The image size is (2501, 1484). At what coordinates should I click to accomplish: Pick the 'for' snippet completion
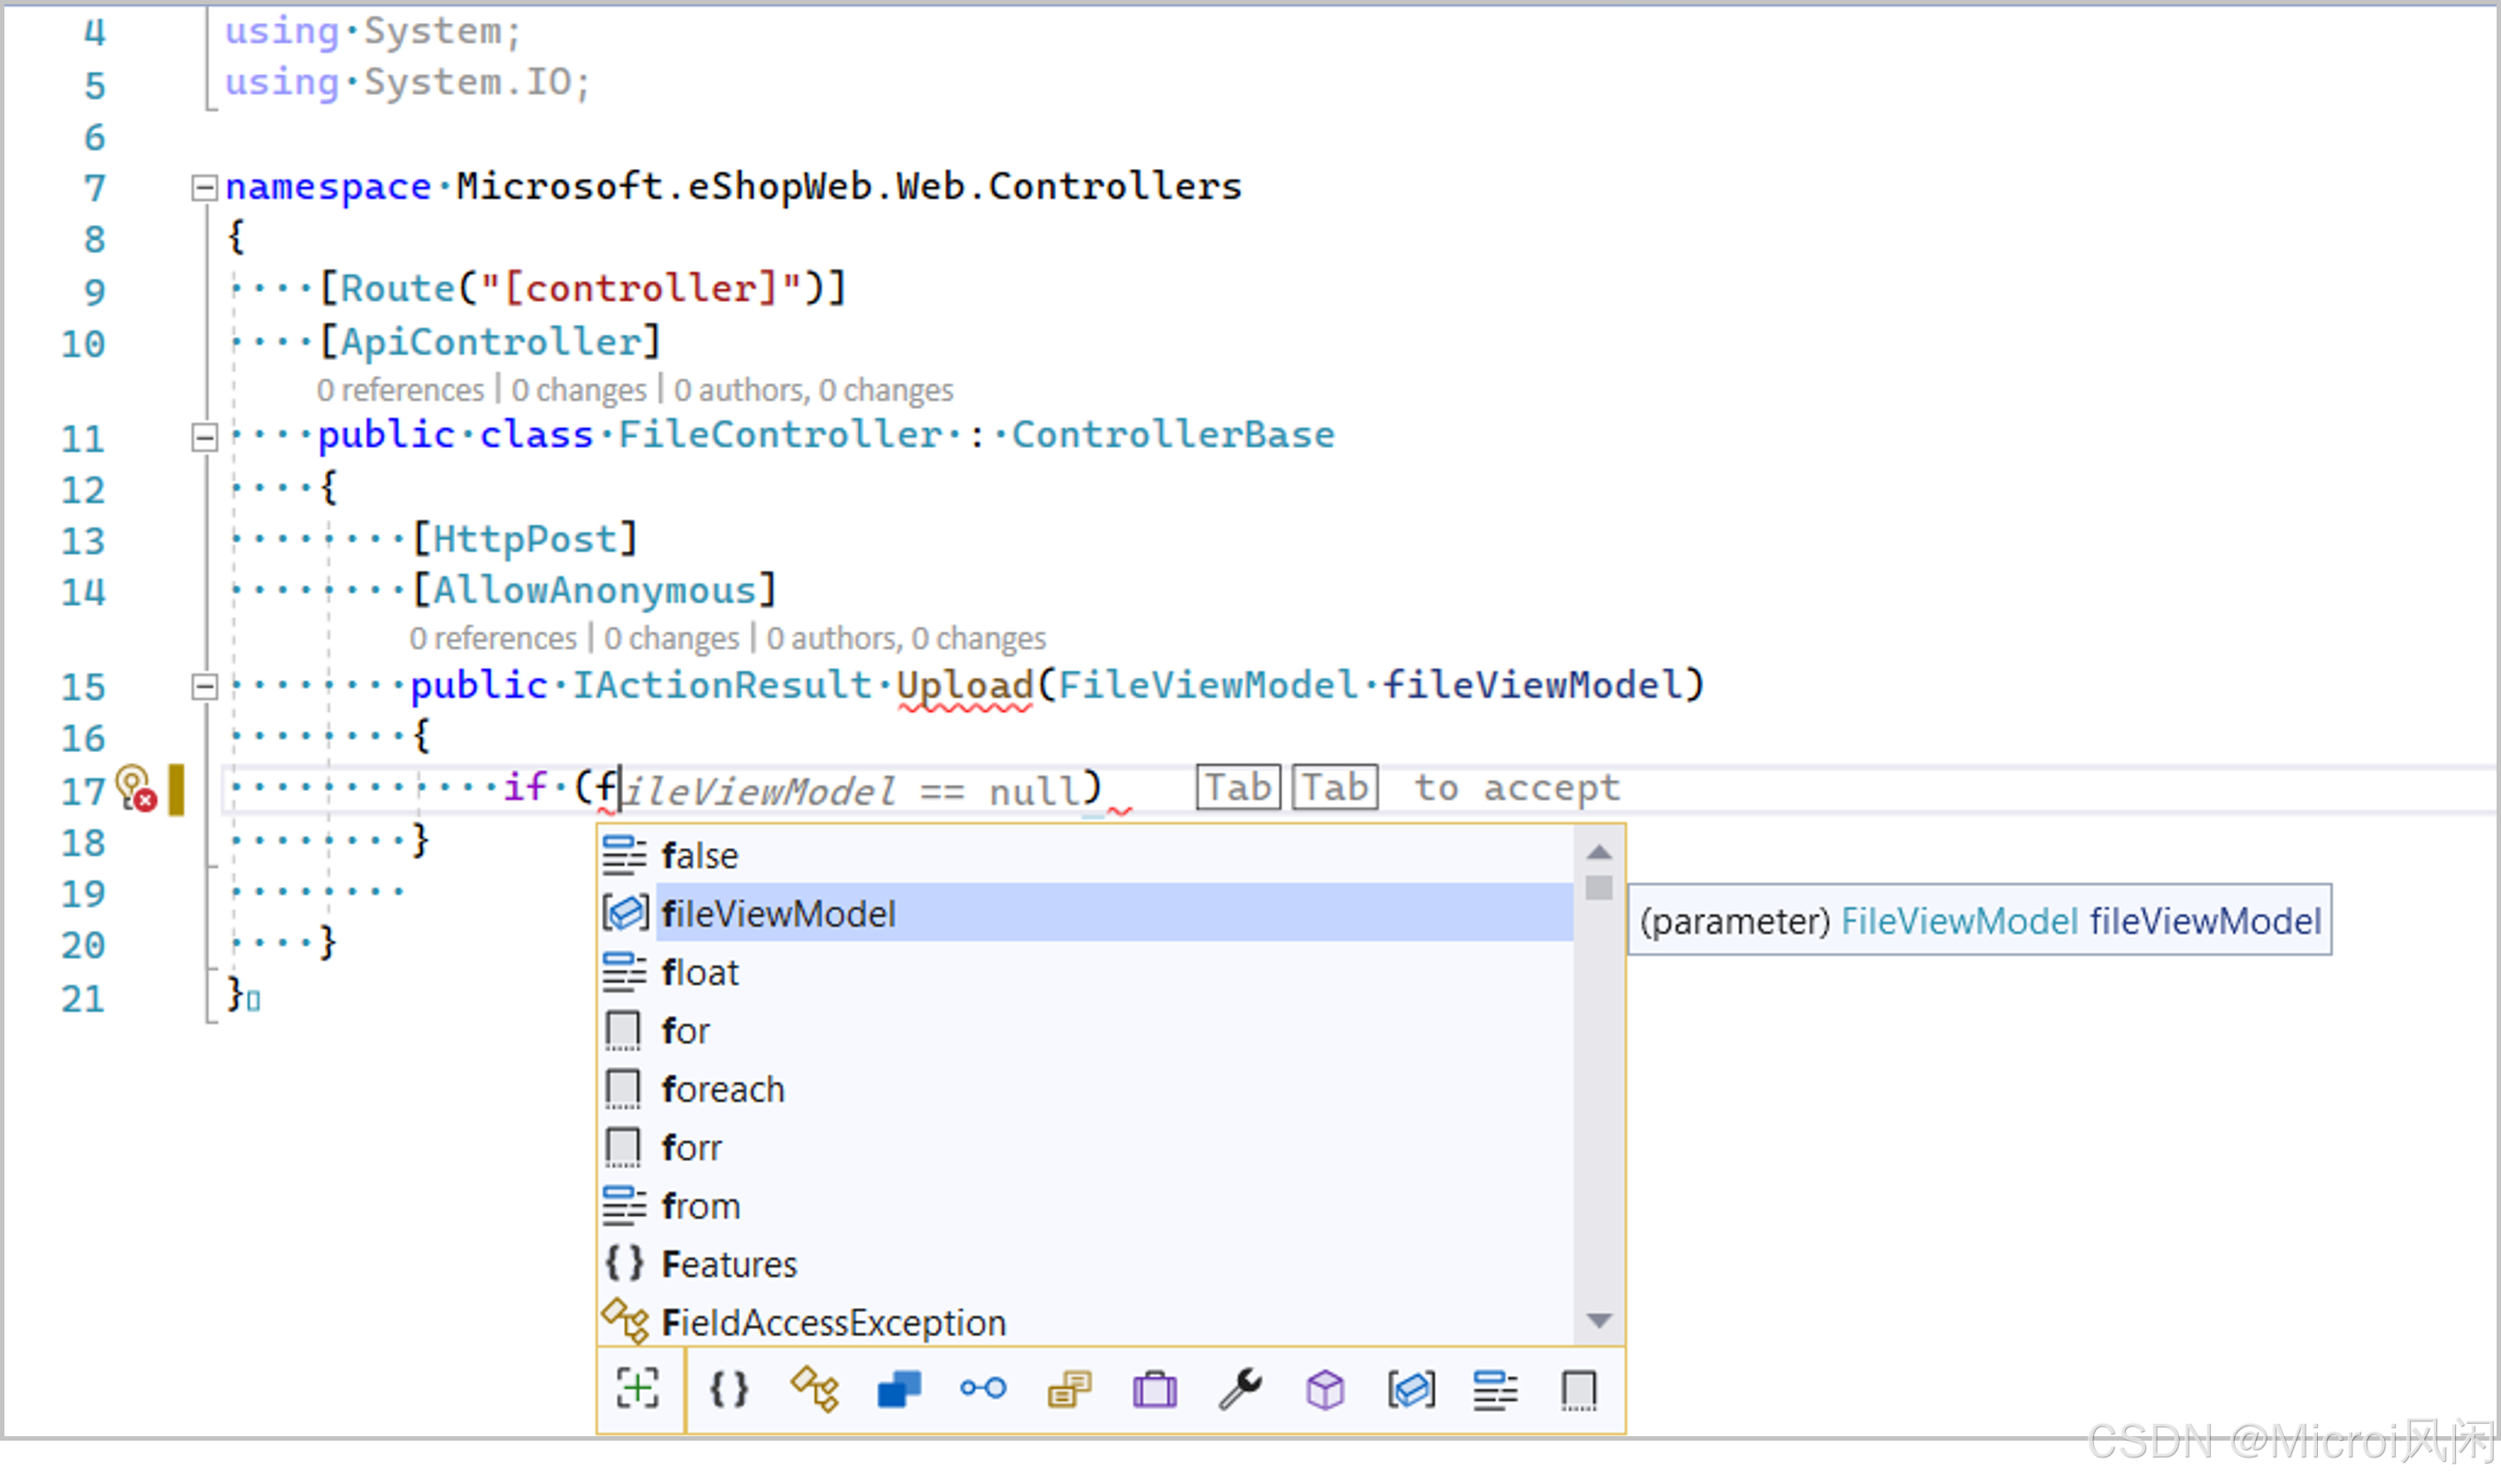[1085, 1031]
